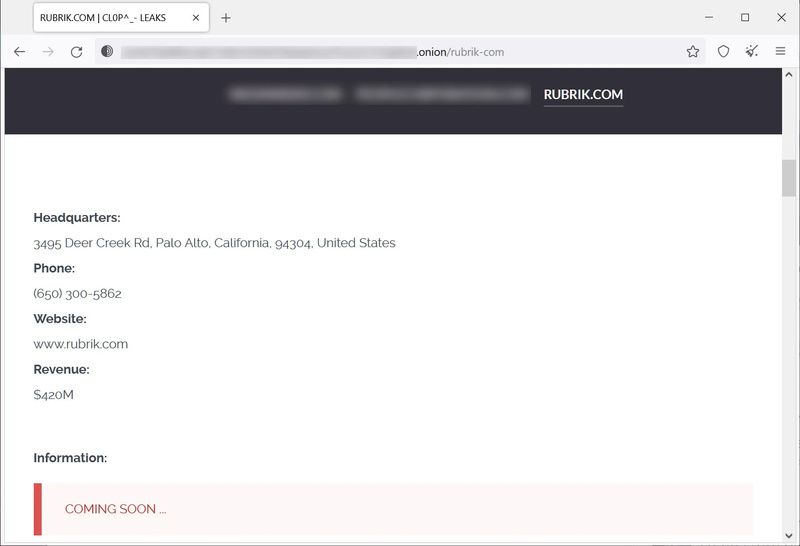Reload the current page
Screen dimensions: 800x546
(x=77, y=52)
